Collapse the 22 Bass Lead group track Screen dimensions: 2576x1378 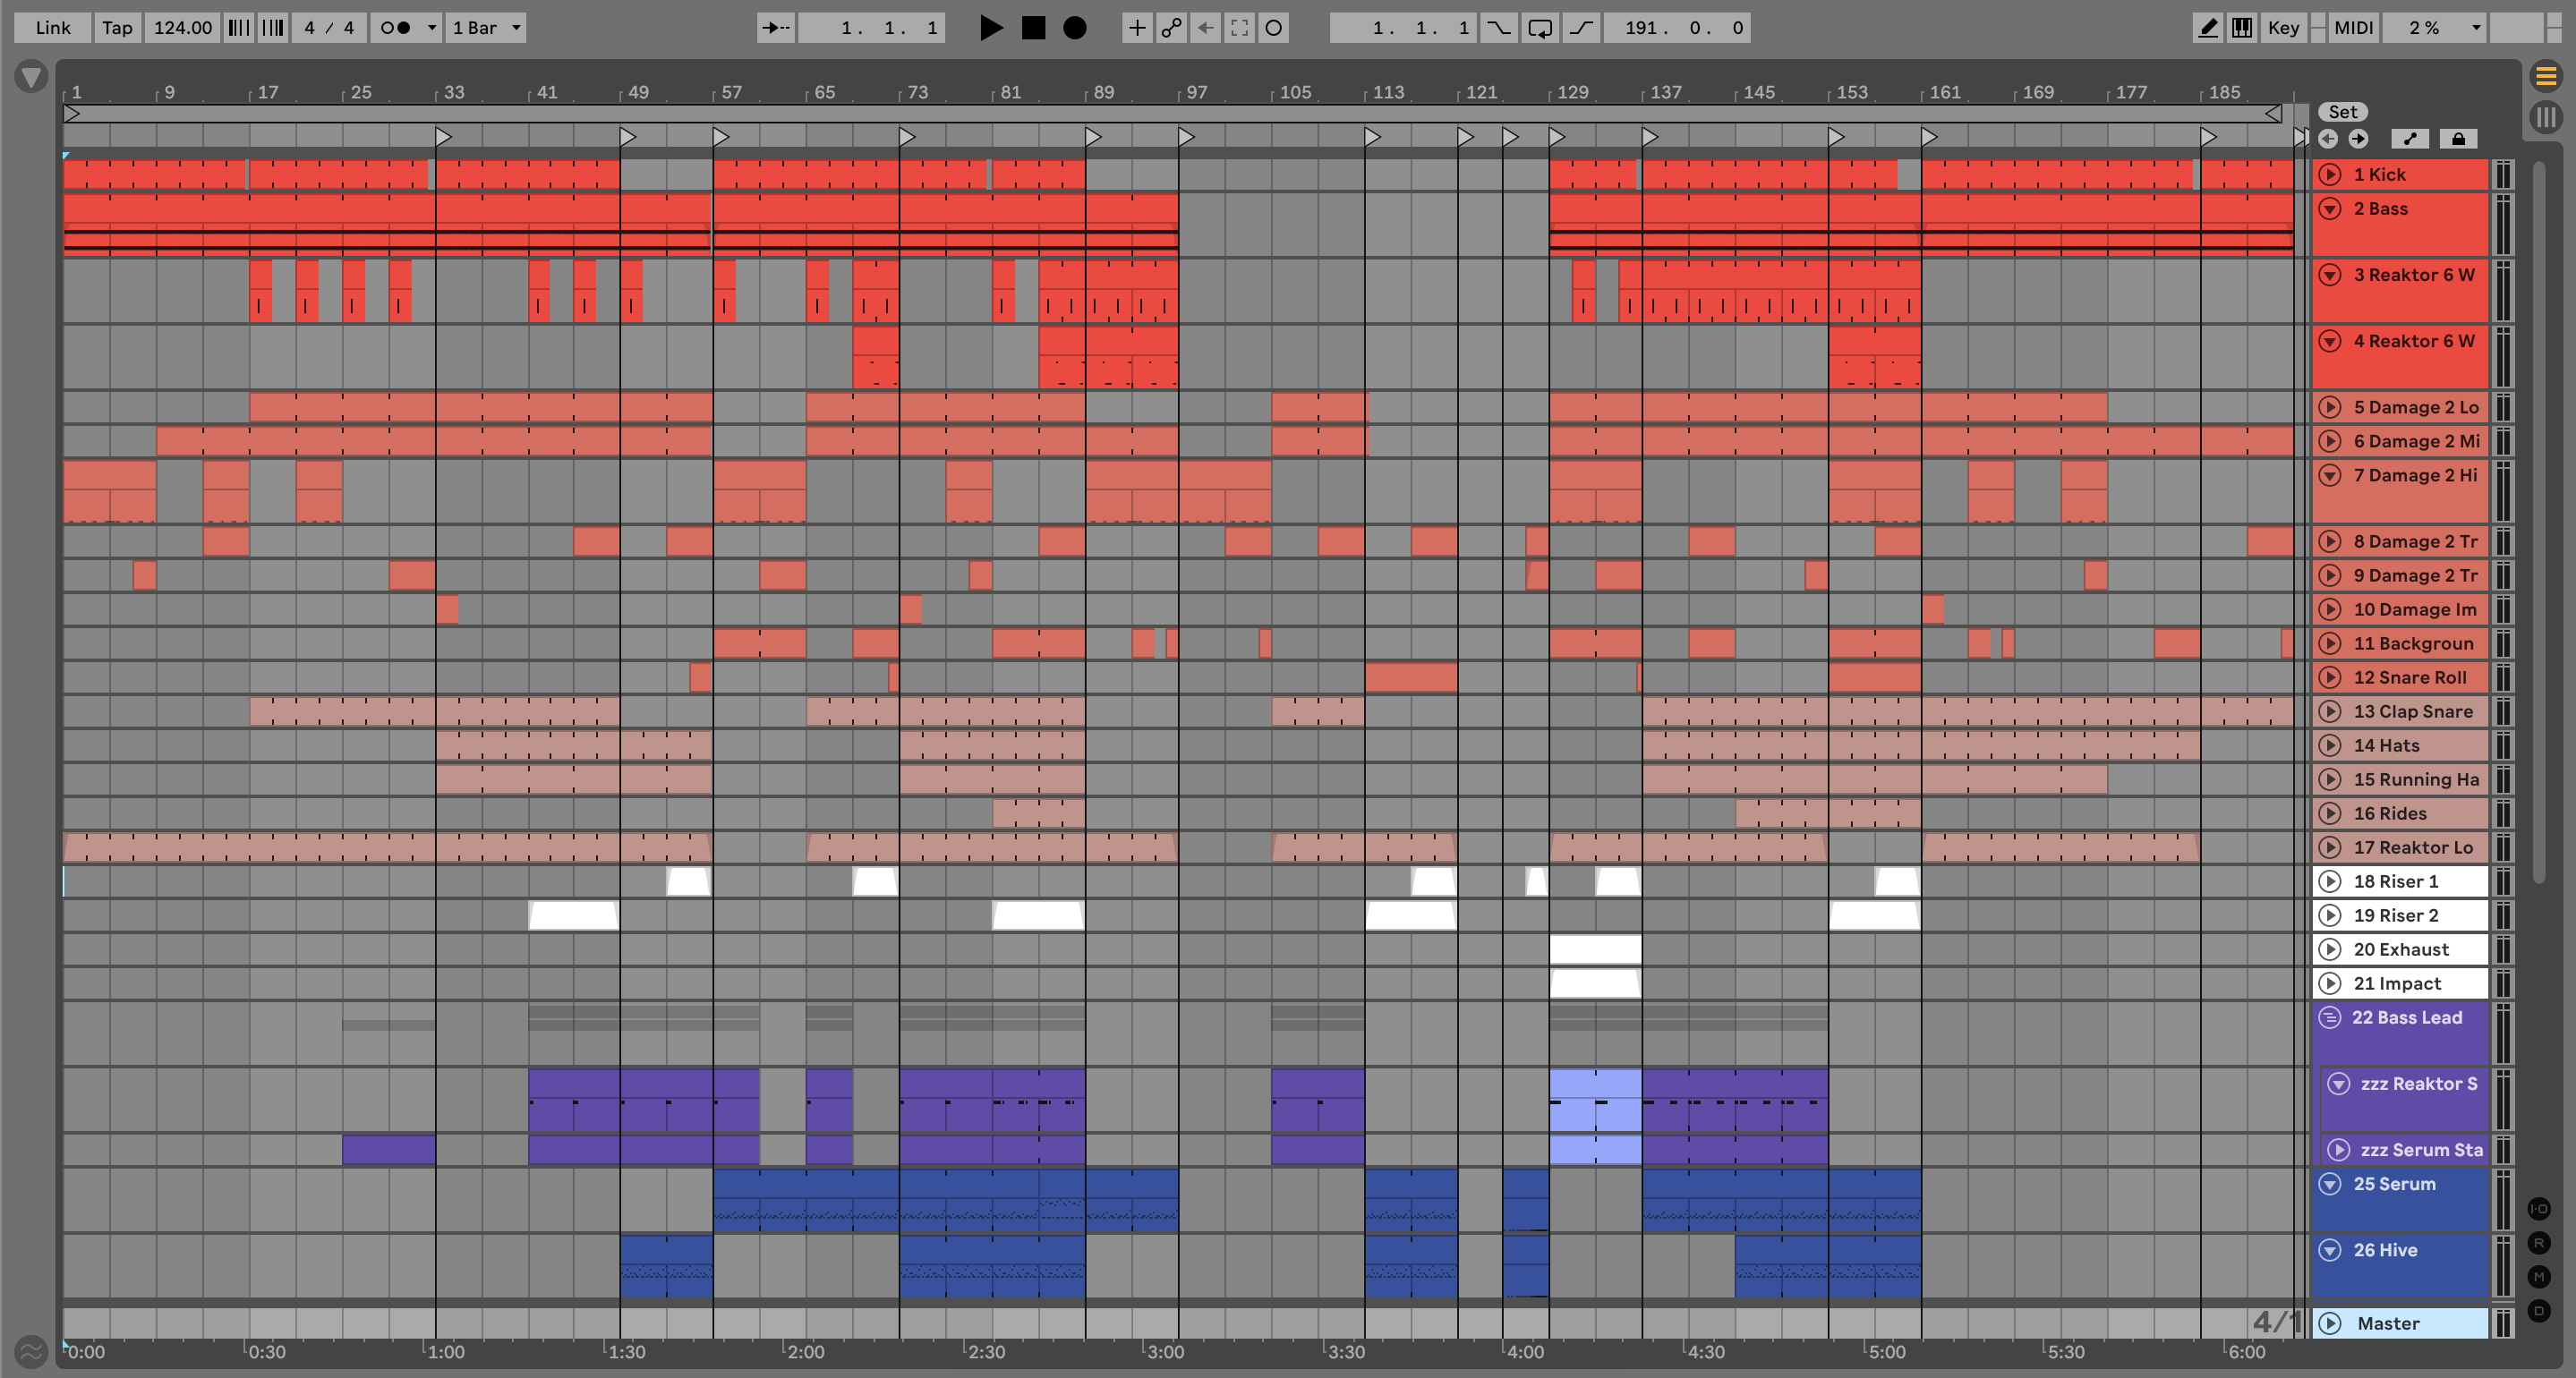click(2330, 1018)
